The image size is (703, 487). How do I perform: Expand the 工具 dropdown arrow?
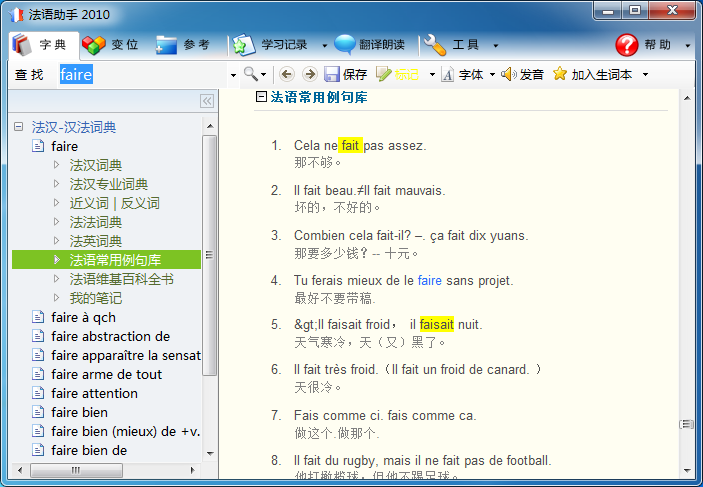[x=495, y=45]
